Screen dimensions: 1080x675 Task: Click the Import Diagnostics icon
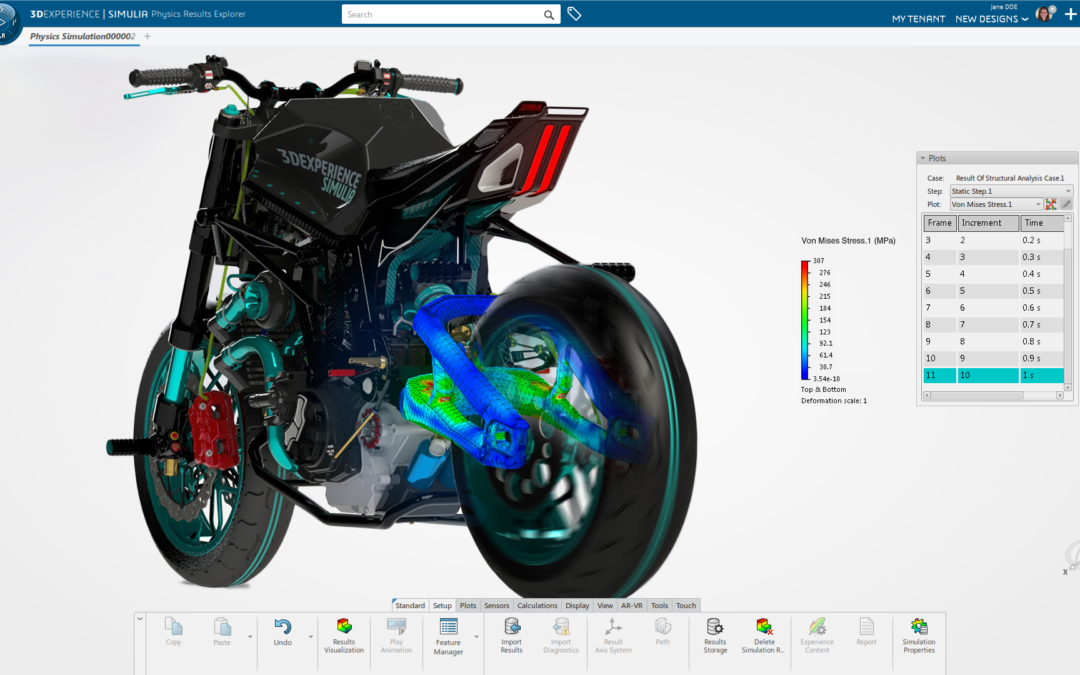click(x=561, y=626)
